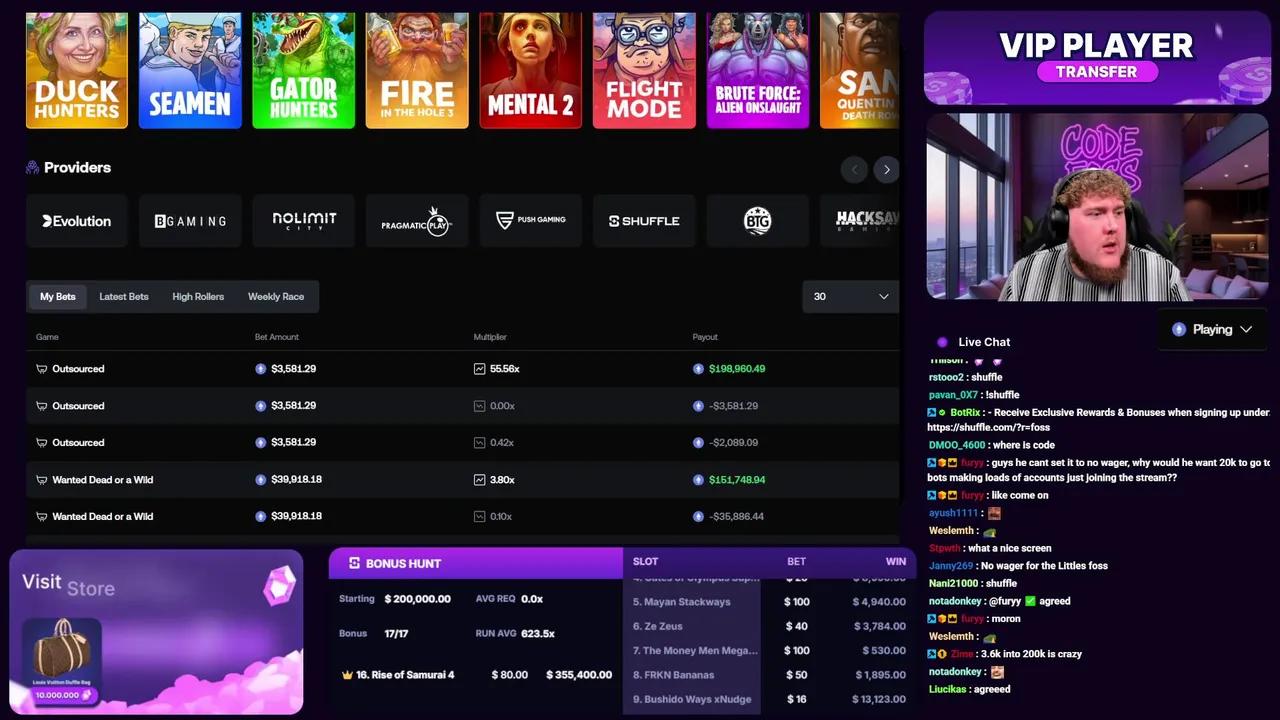The width and height of the screenshot is (1280, 720).
Task: Click the coin icon beside $151,748.94 payout
Action: (x=698, y=480)
